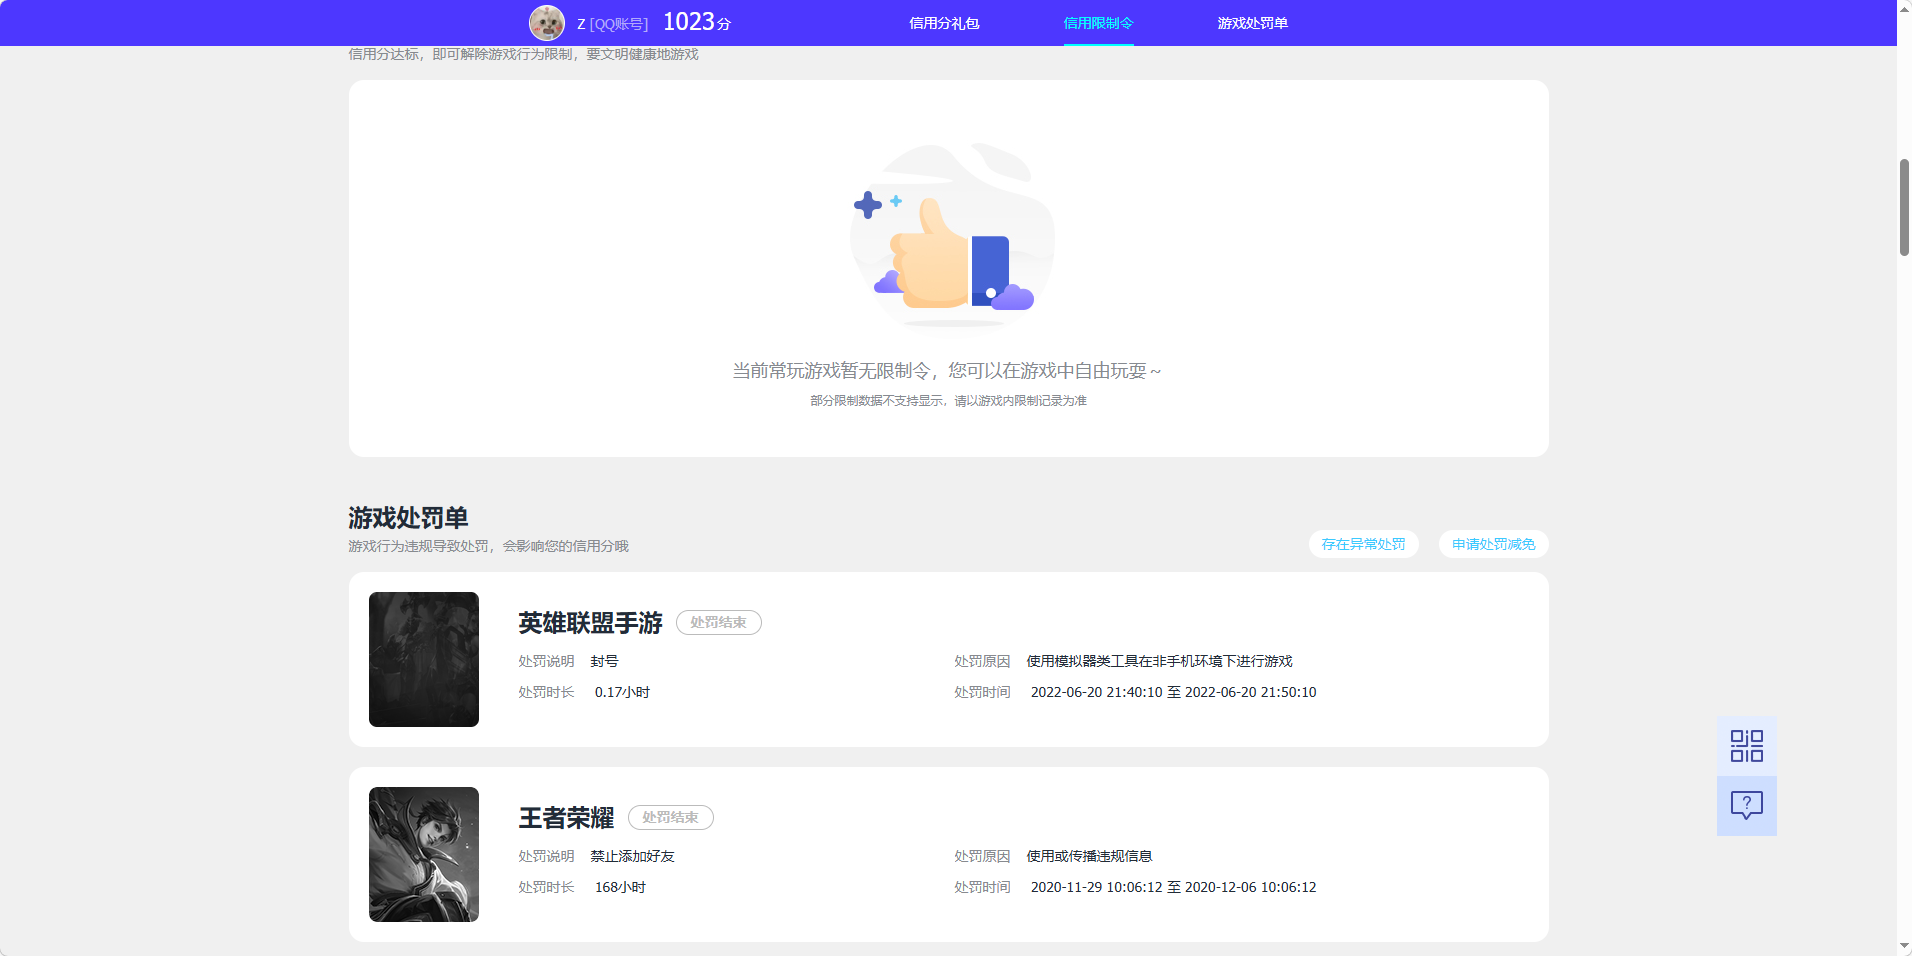Click the 游戏处罚单 section heading
The height and width of the screenshot is (956, 1912).
pos(410,518)
